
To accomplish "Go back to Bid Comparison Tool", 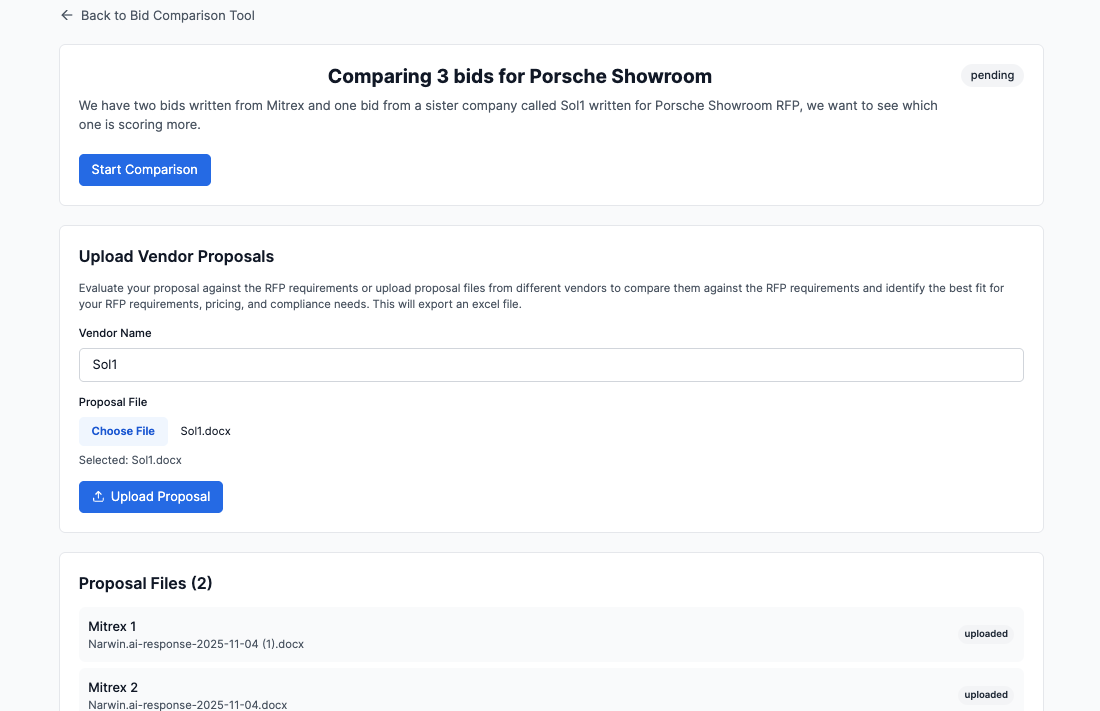I will 167,16.
